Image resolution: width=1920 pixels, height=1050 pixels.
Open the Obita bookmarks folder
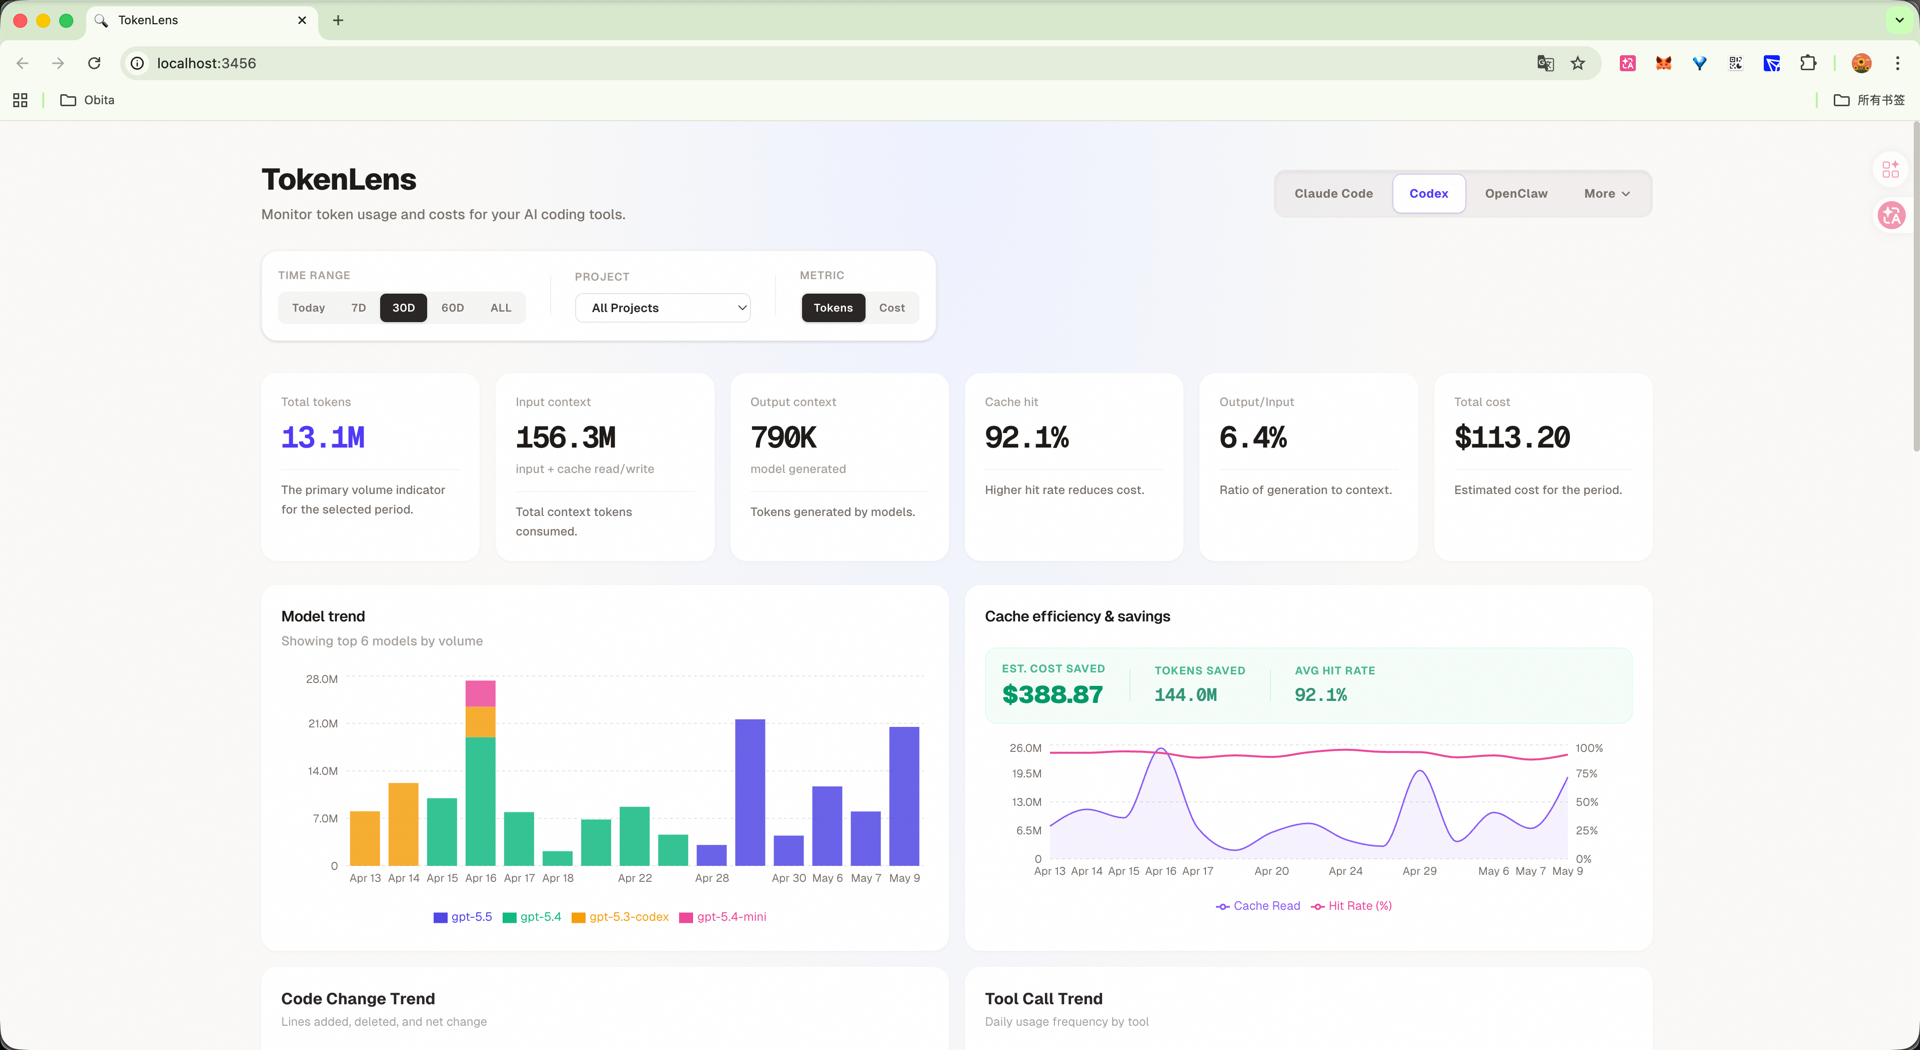pyautogui.click(x=87, y=100)
